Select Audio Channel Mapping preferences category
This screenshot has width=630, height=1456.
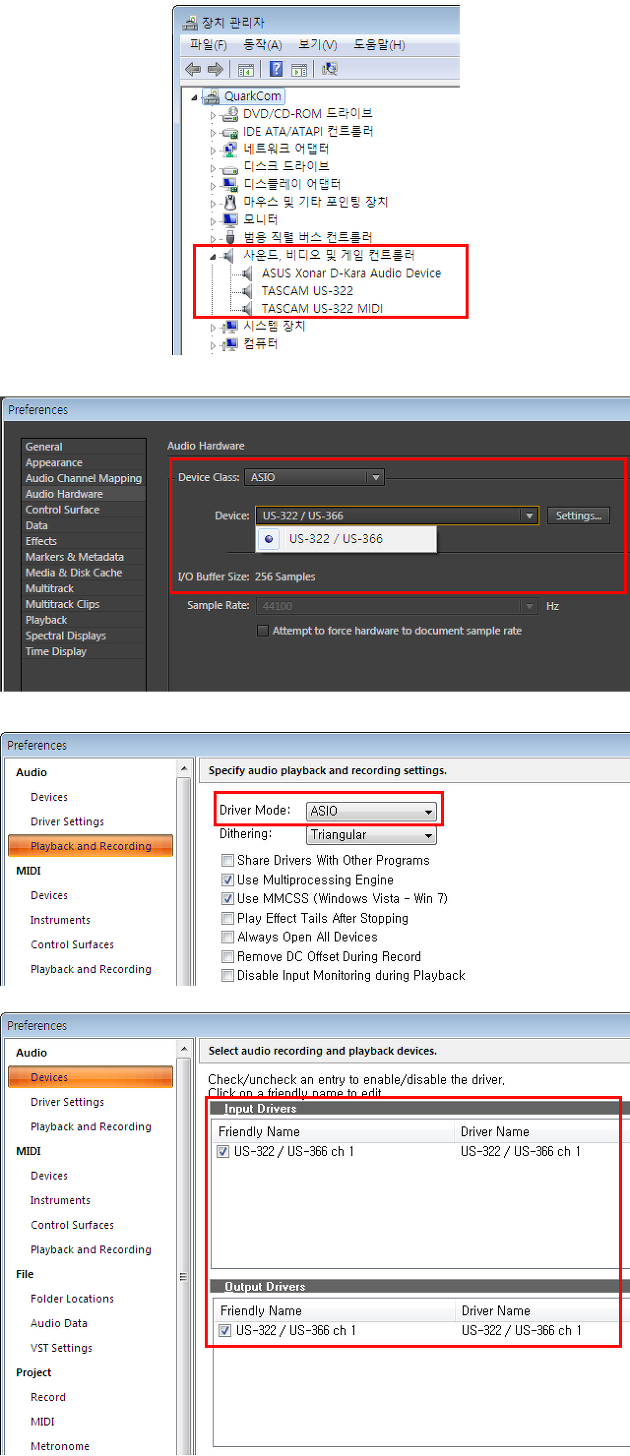[x=84, y=478]
